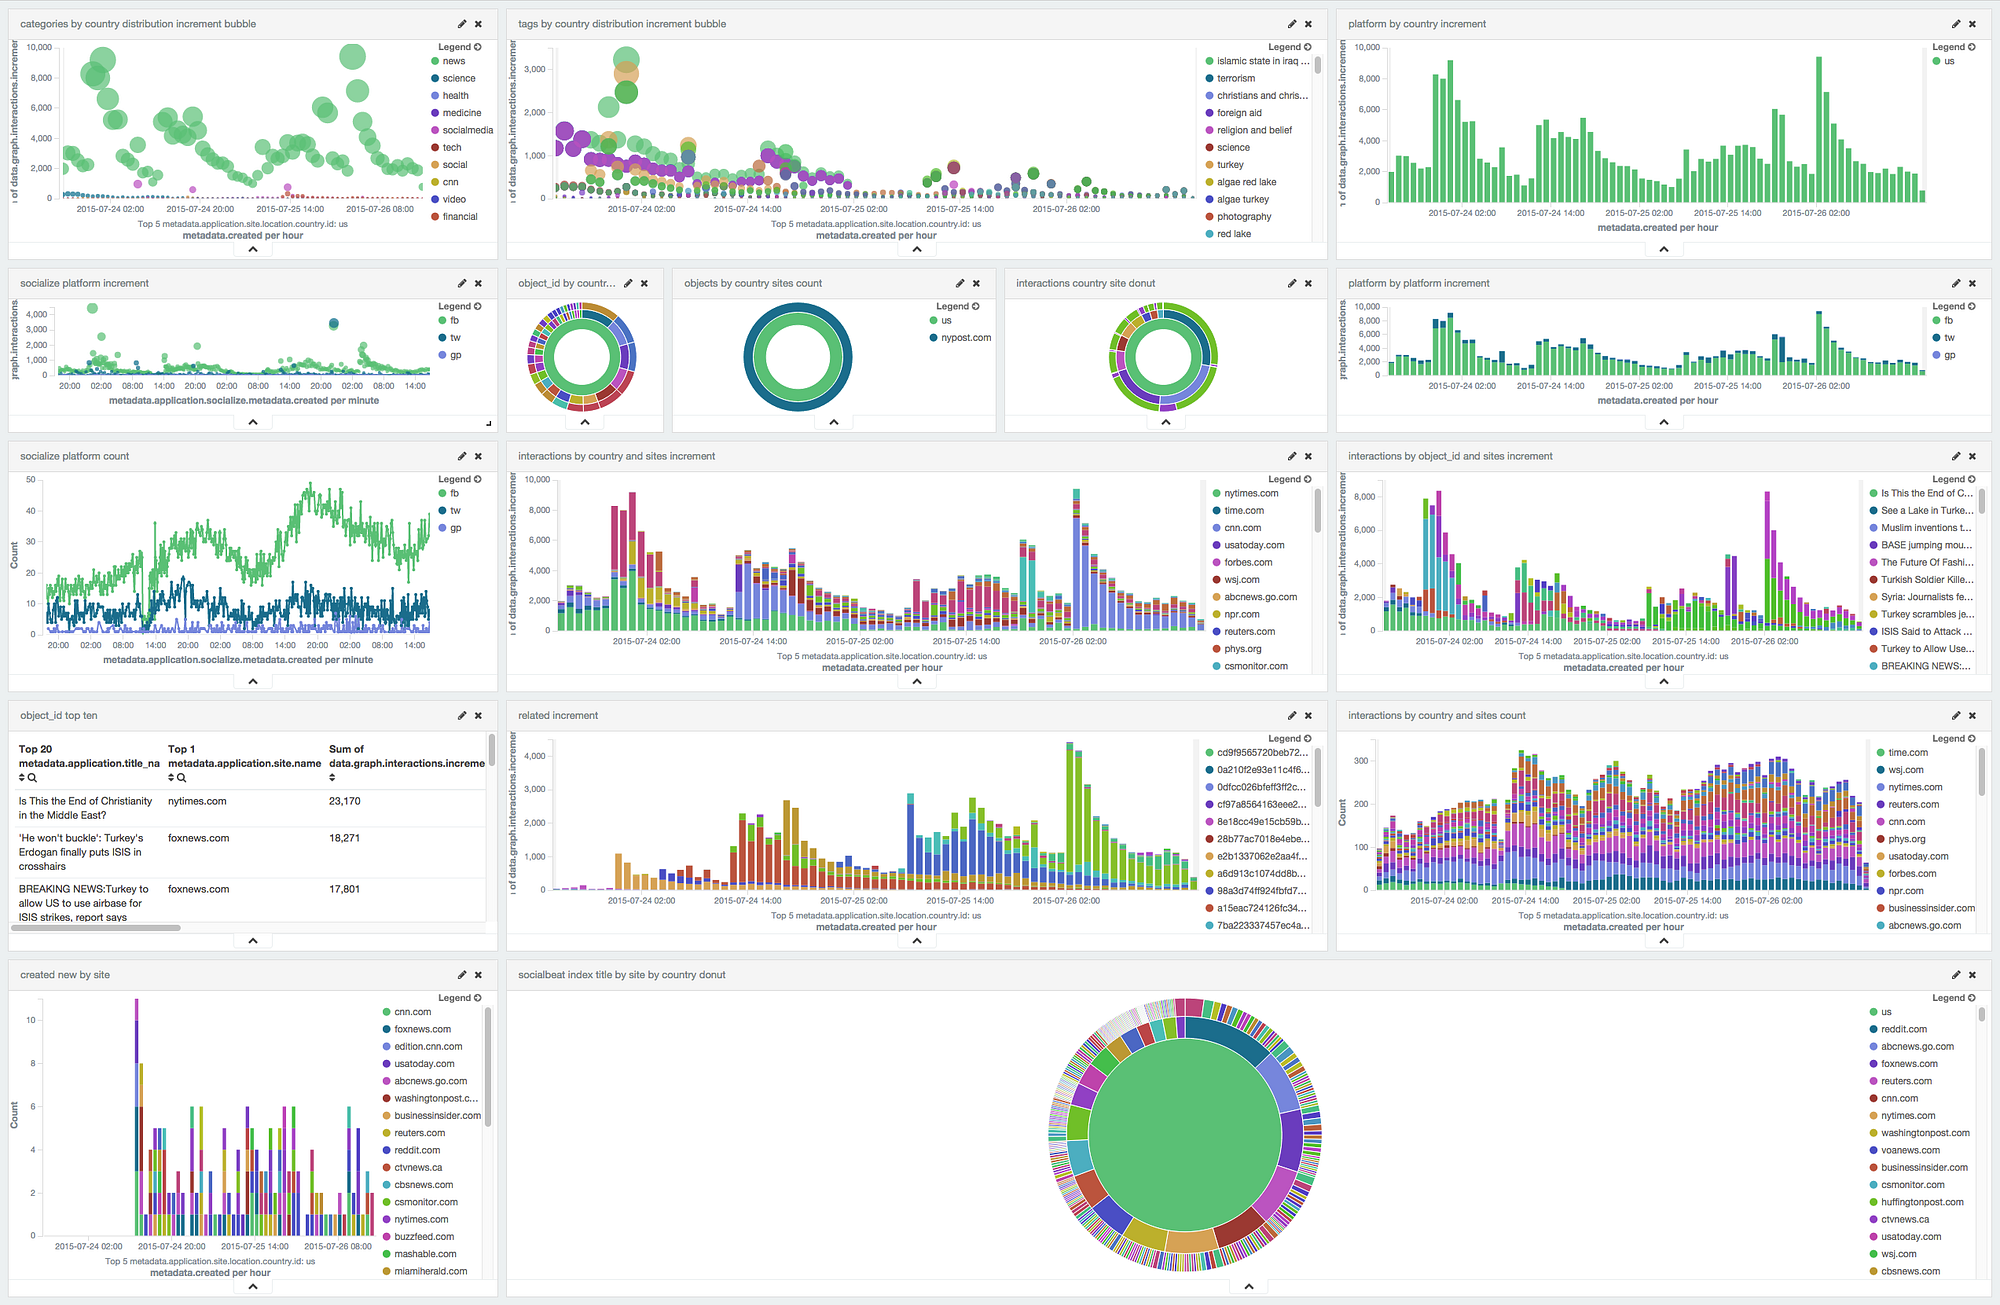Remove the platform by country increment panel
The width and height of the screenshot is (2000, 1305).
1972,24
